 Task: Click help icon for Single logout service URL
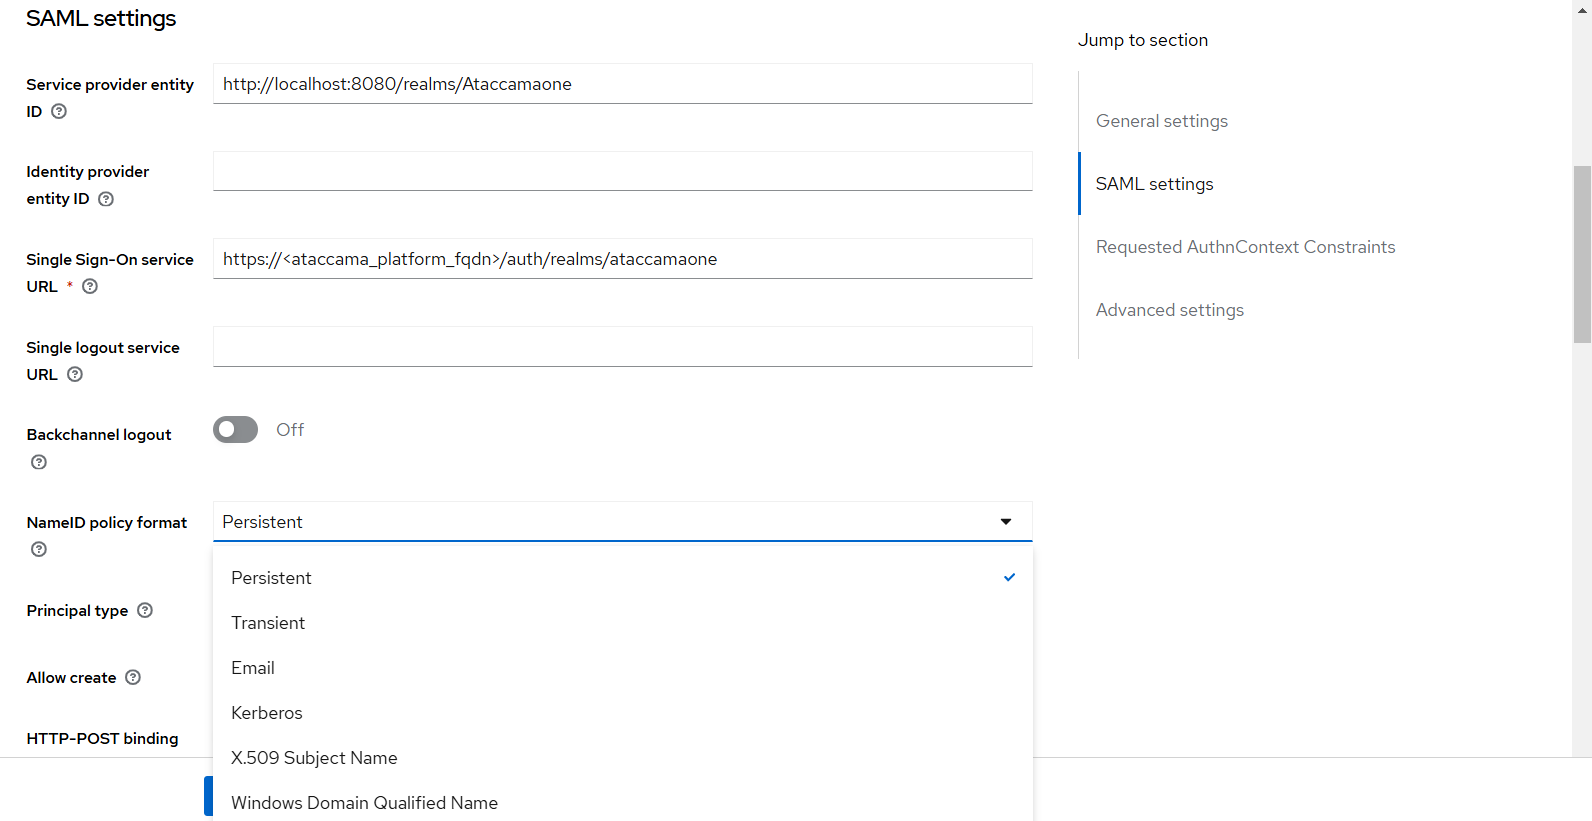tap(75, 375)
